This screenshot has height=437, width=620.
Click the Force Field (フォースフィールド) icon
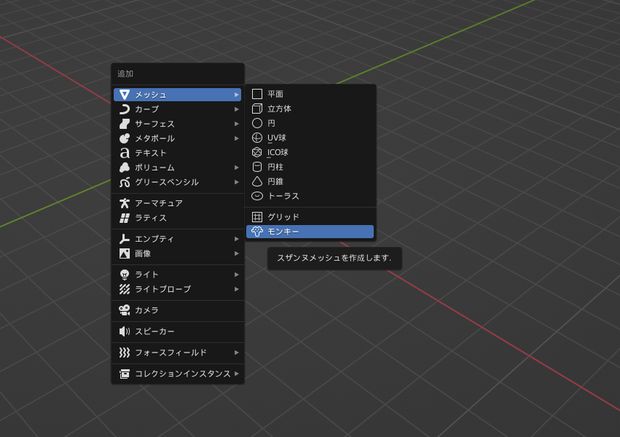coord(125,352)
